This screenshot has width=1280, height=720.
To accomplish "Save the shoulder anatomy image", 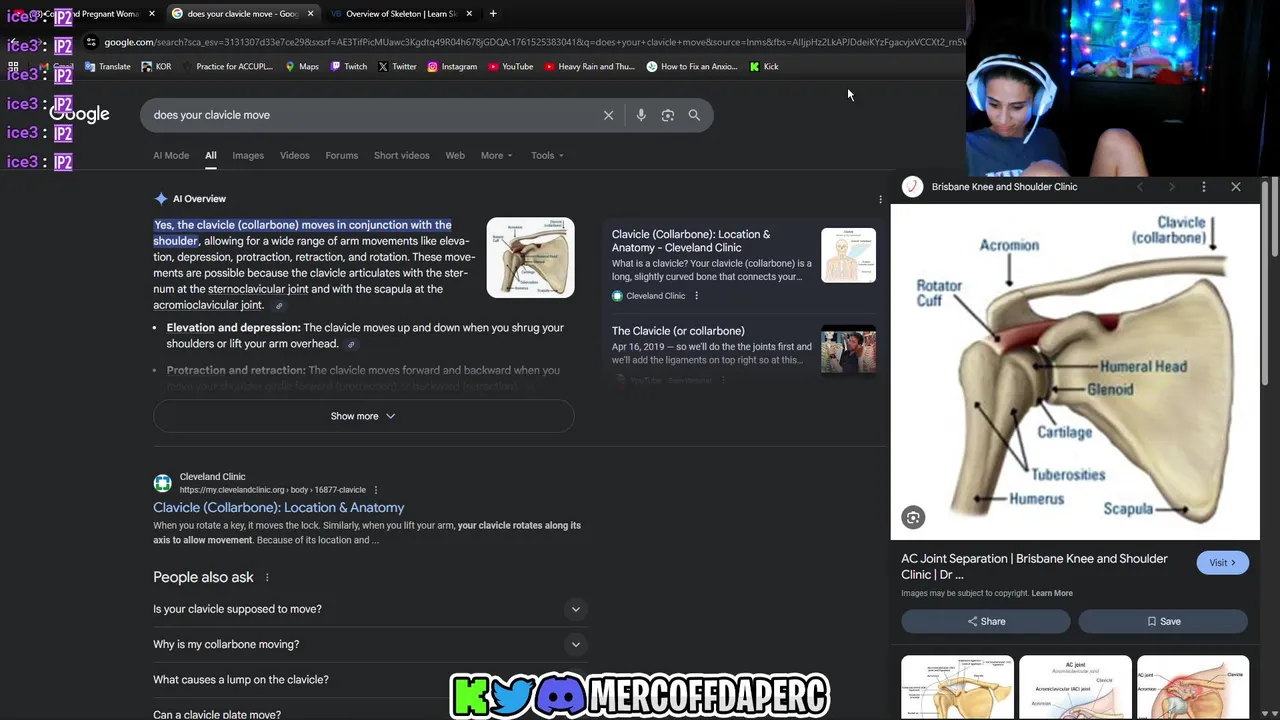I will coord(1163,621).
